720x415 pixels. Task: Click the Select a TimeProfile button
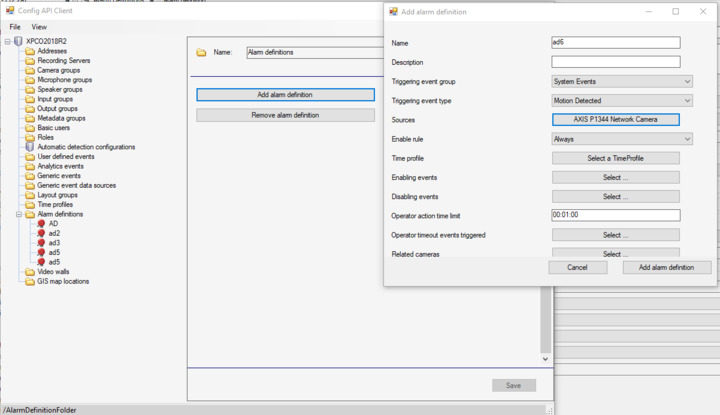pyautogui.click(x=615, y=158)
